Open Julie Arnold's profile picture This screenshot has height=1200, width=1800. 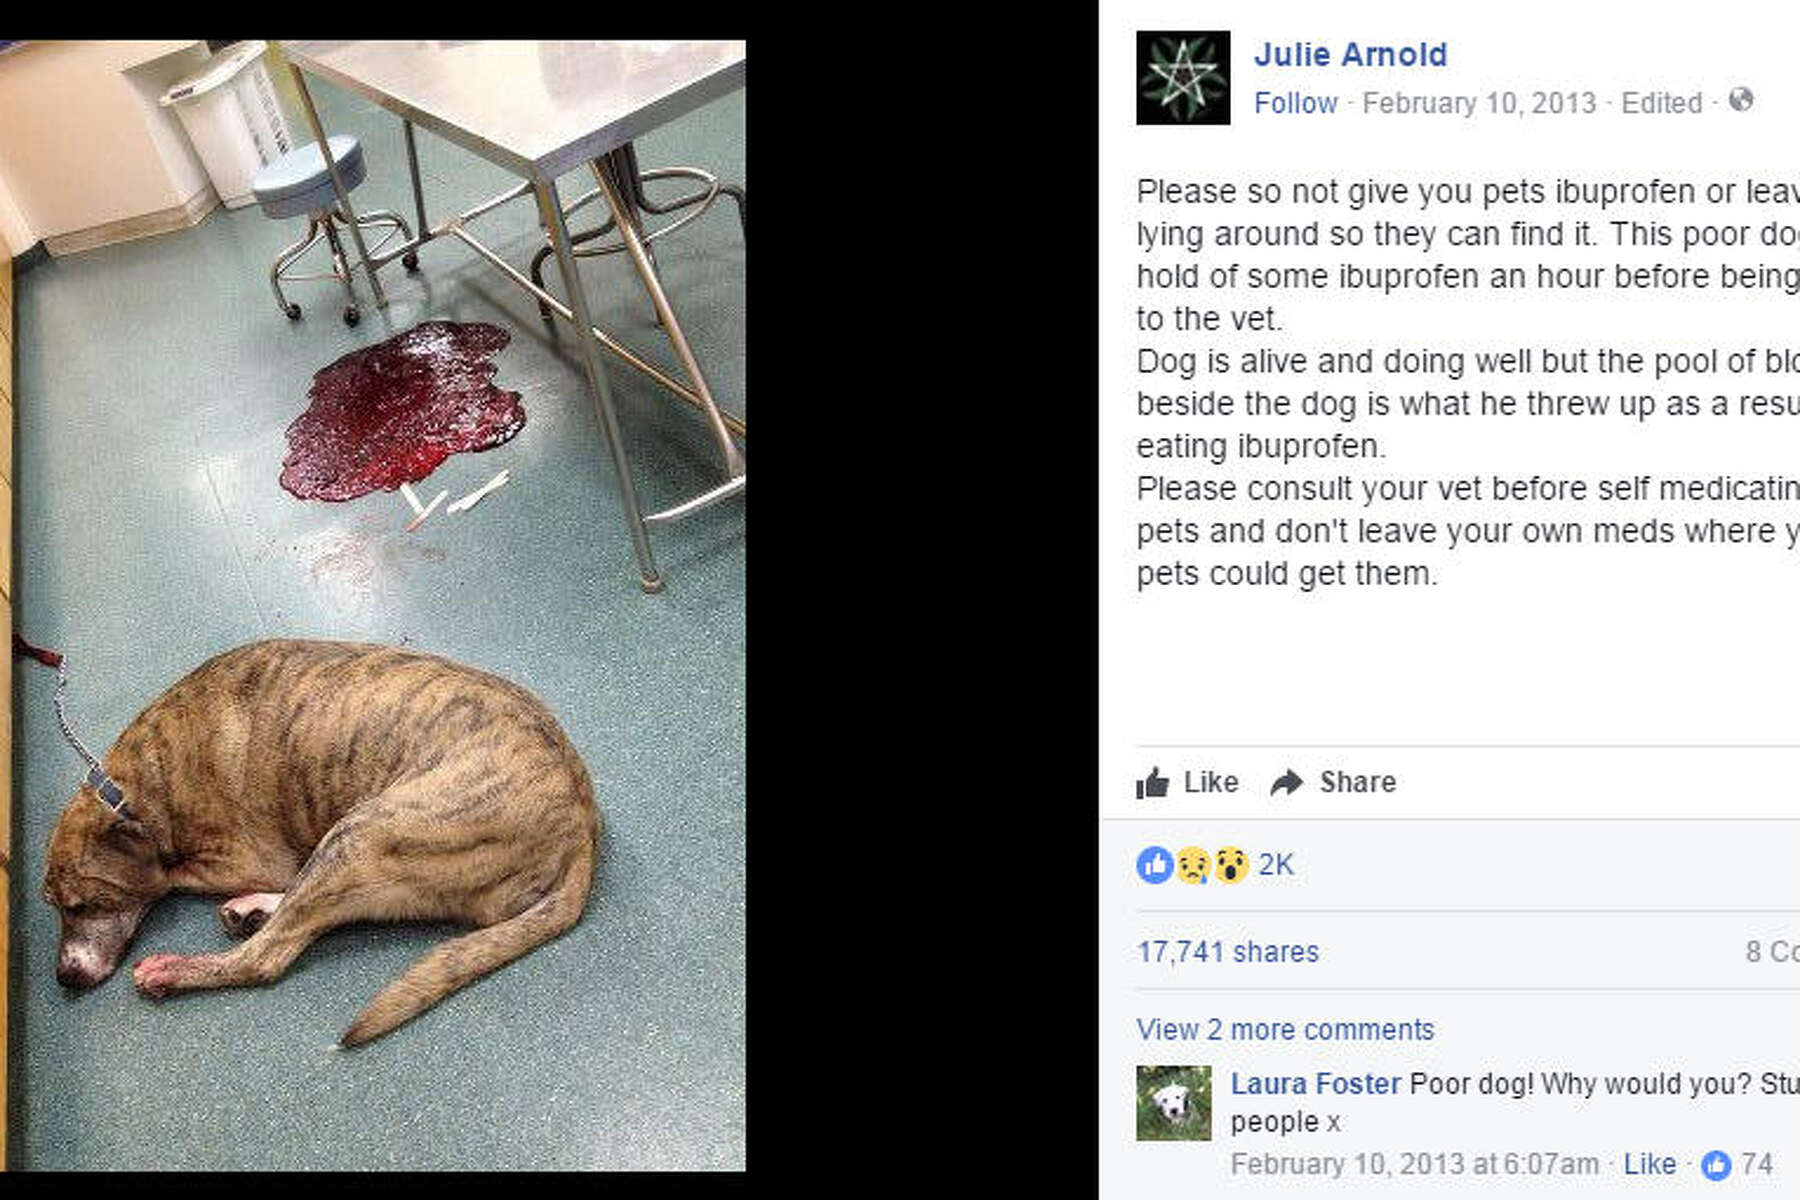pyautogui.click(x=1183, y=78)
